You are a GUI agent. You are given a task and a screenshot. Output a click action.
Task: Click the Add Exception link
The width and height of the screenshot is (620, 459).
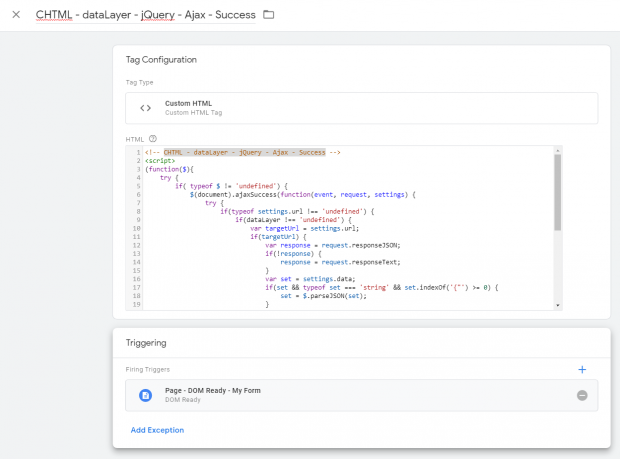pyautogui.click(x=157, y=430)
